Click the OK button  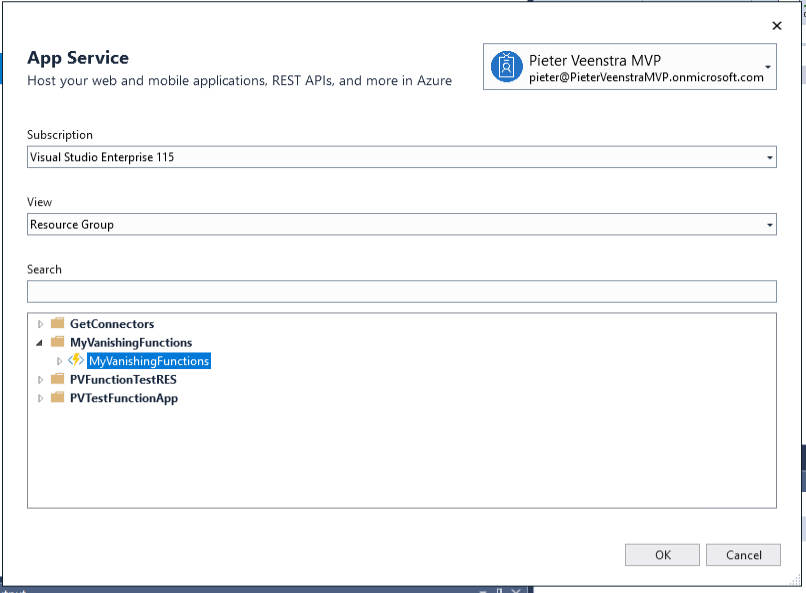click(662, 555)
